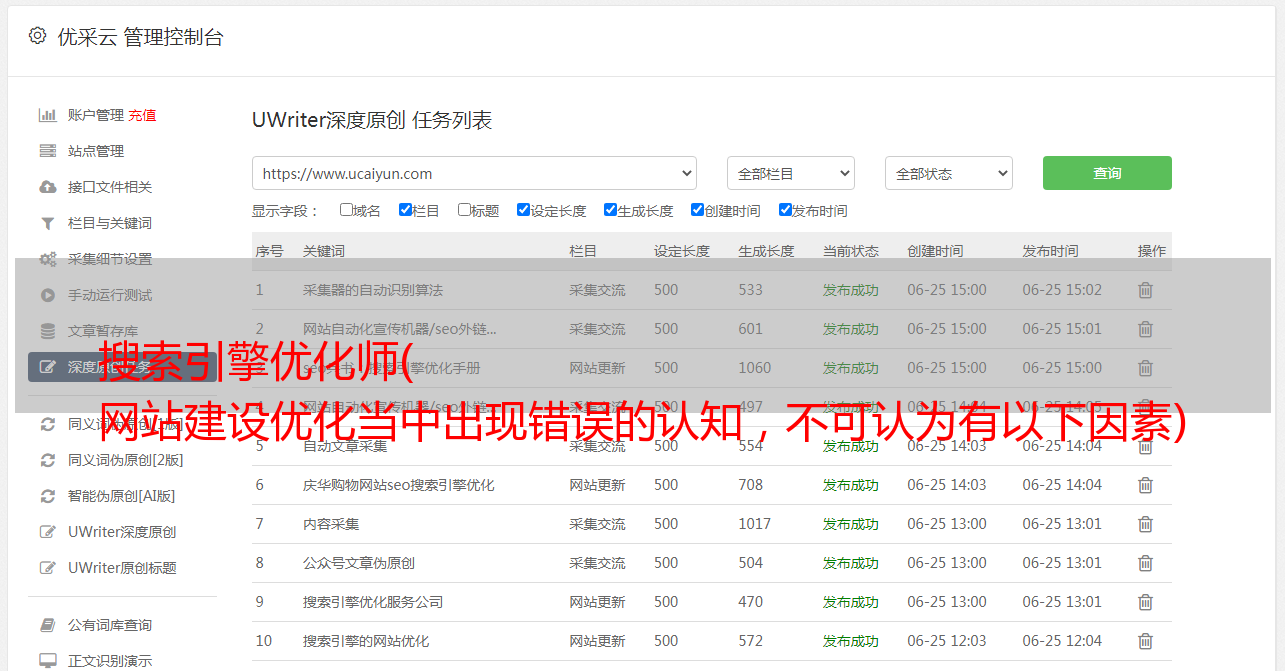This screenshot has height=671, width=1285.
Task: Click the edit icon beside UWriter深度原创
Action: point(47,532)
